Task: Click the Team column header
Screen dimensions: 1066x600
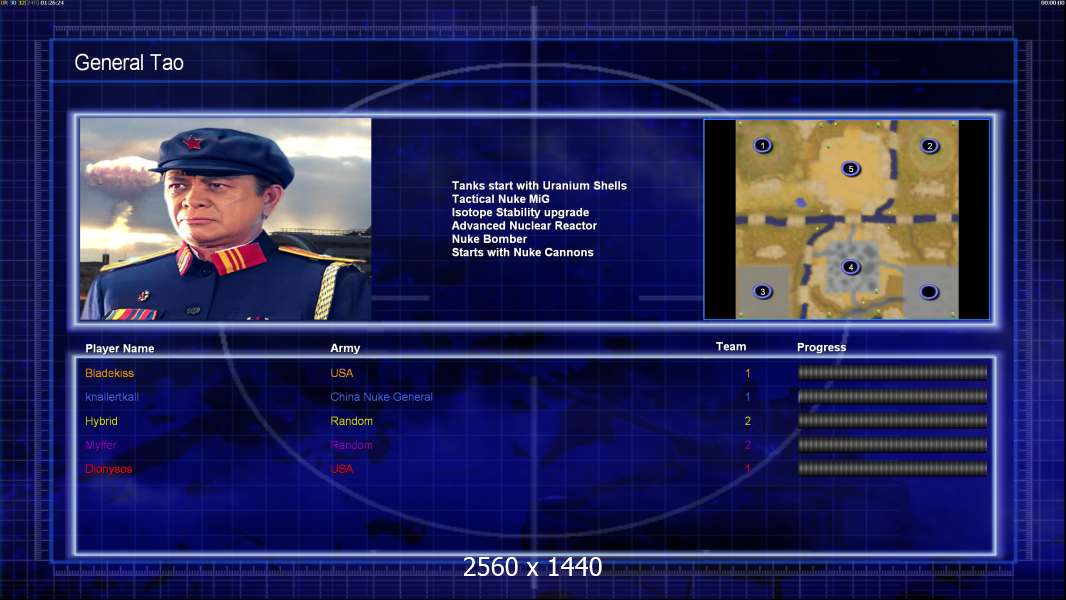Action: click(731, 347)
